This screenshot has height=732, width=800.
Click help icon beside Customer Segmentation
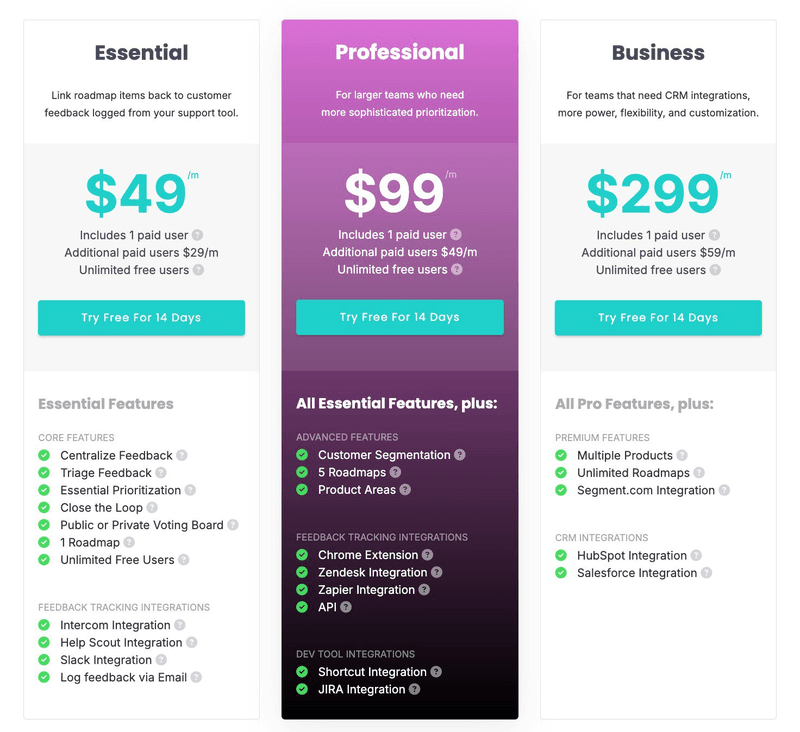[460, 455]
